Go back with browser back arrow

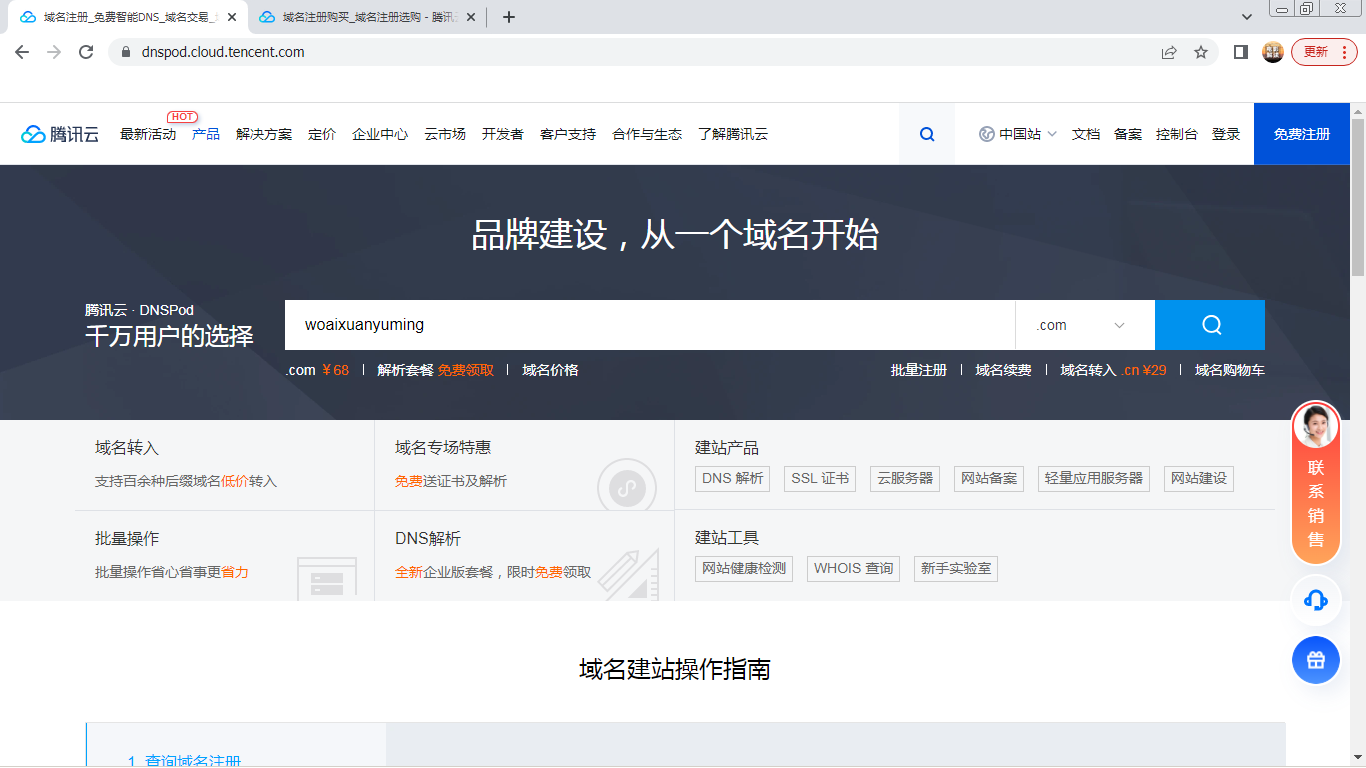22,52
